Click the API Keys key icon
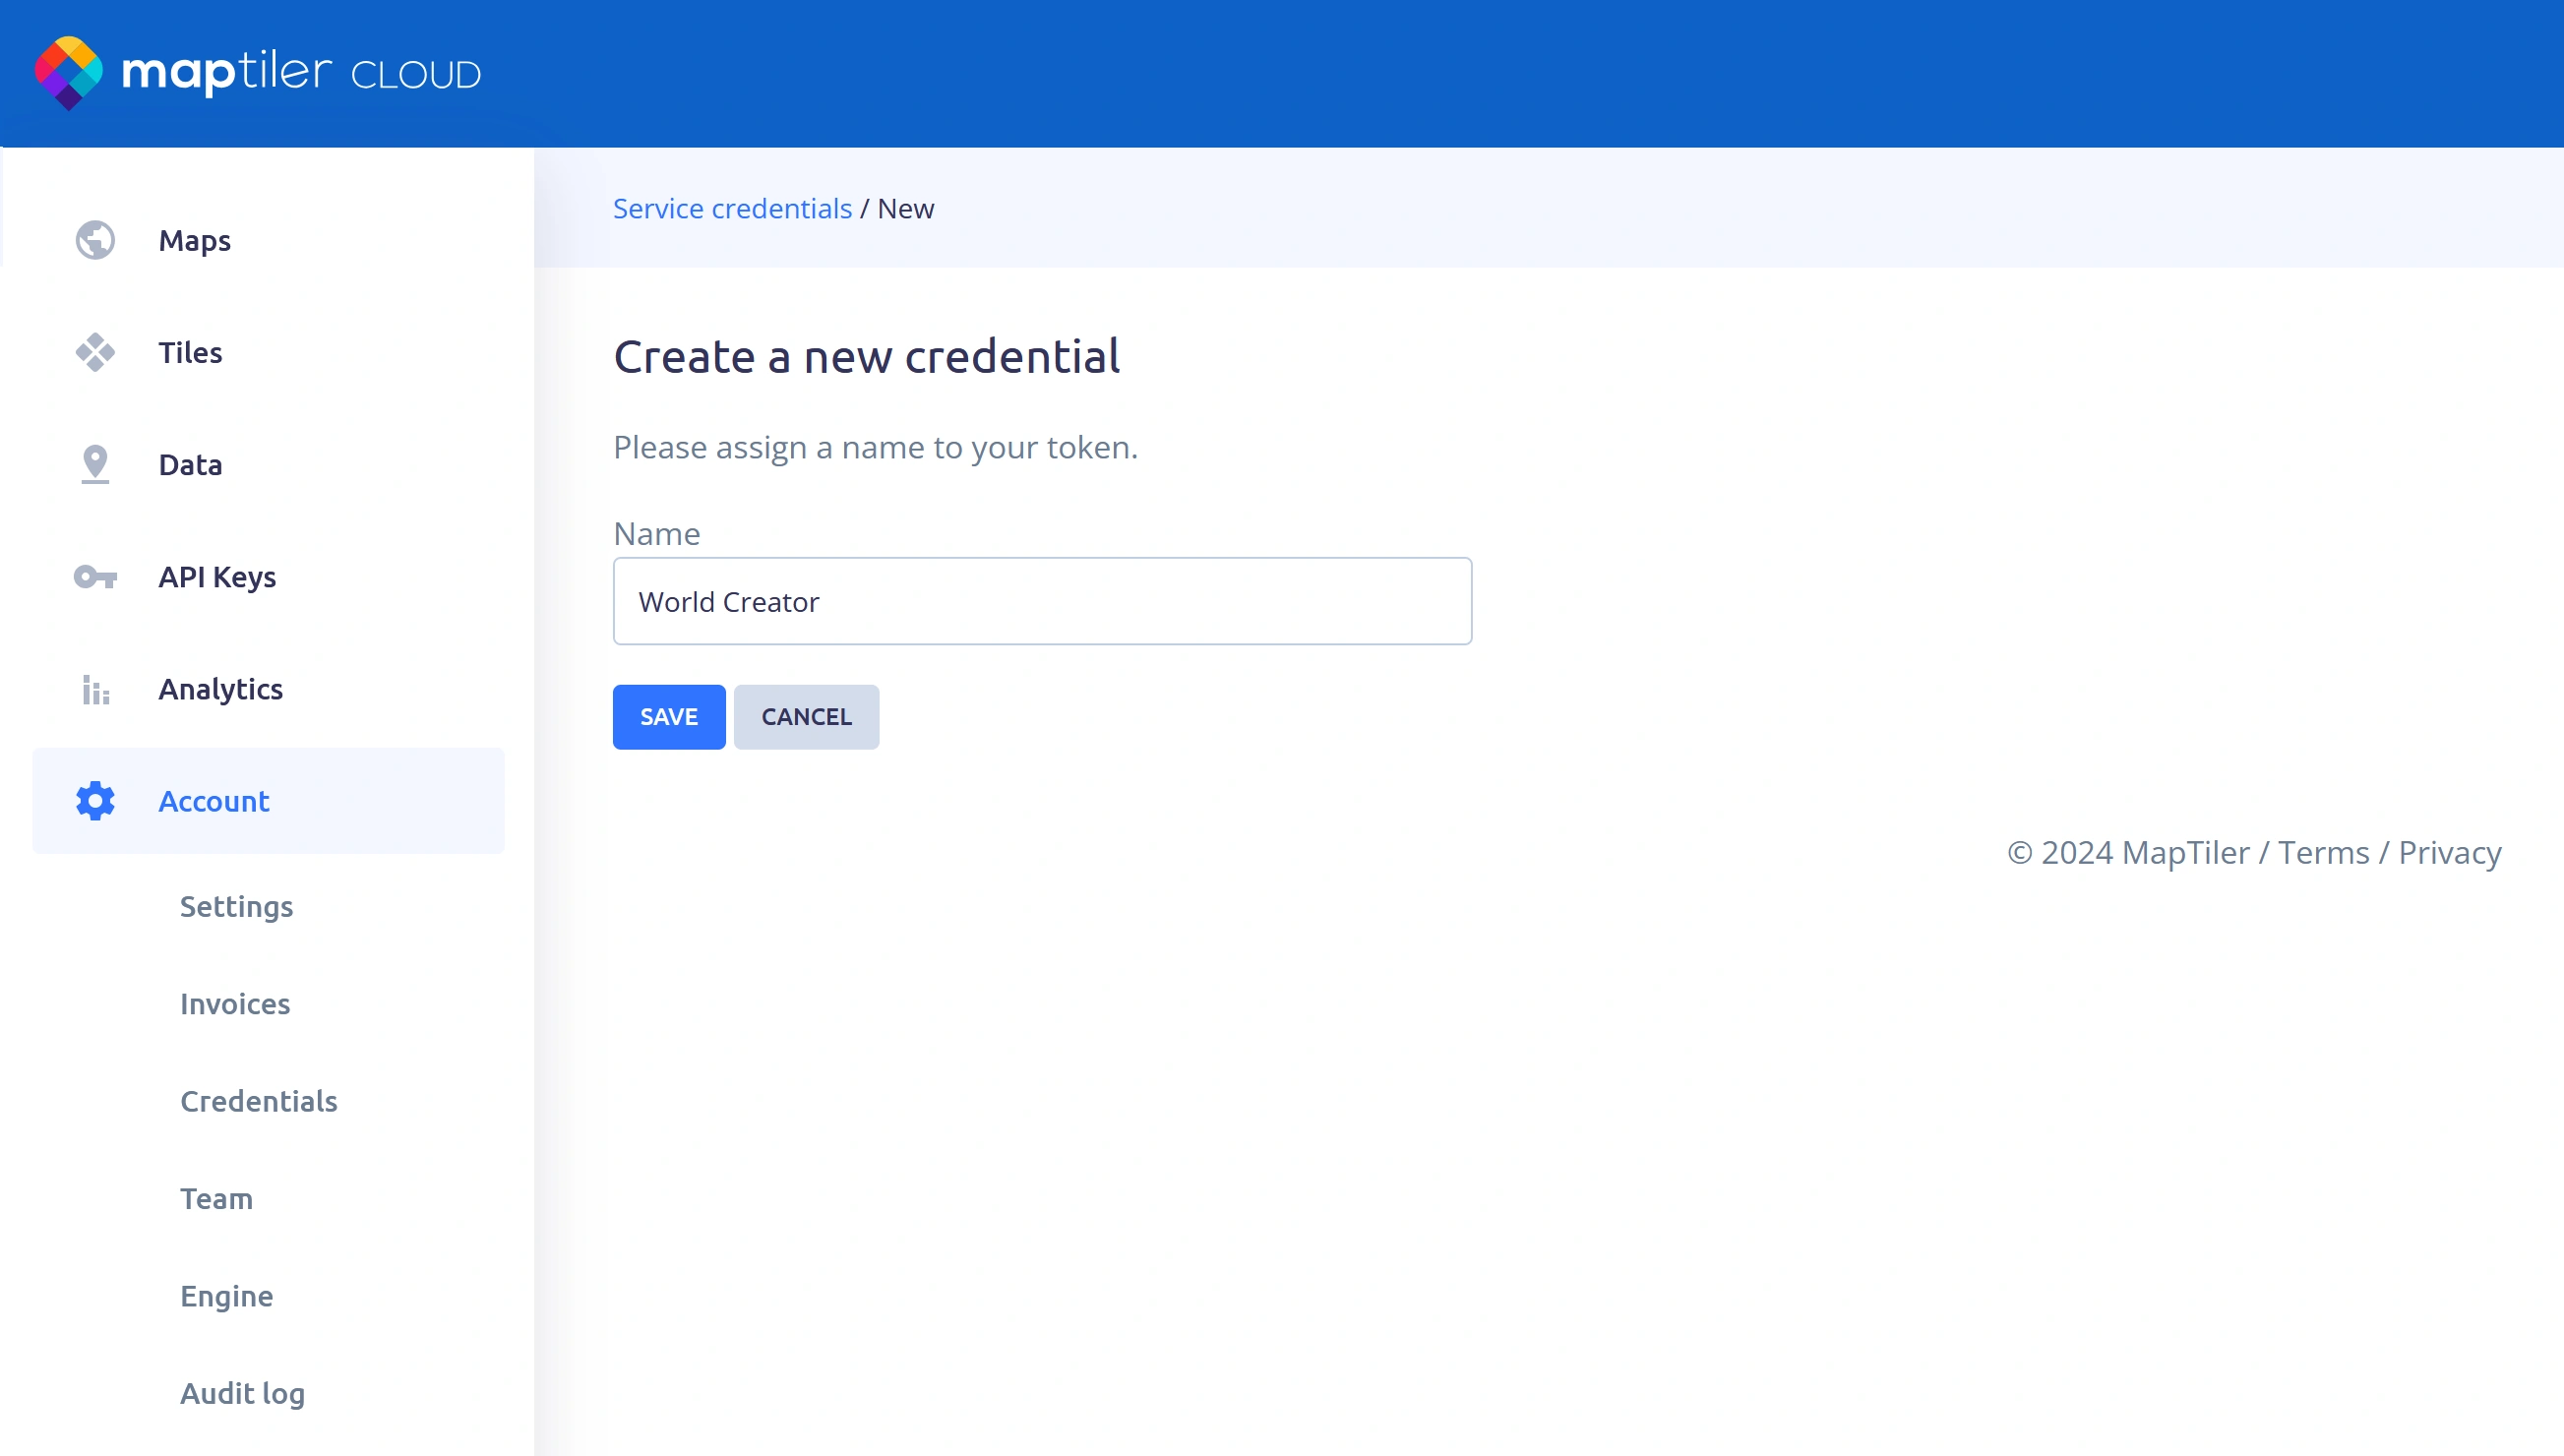 pyautogui.click(x=95, y=577)
